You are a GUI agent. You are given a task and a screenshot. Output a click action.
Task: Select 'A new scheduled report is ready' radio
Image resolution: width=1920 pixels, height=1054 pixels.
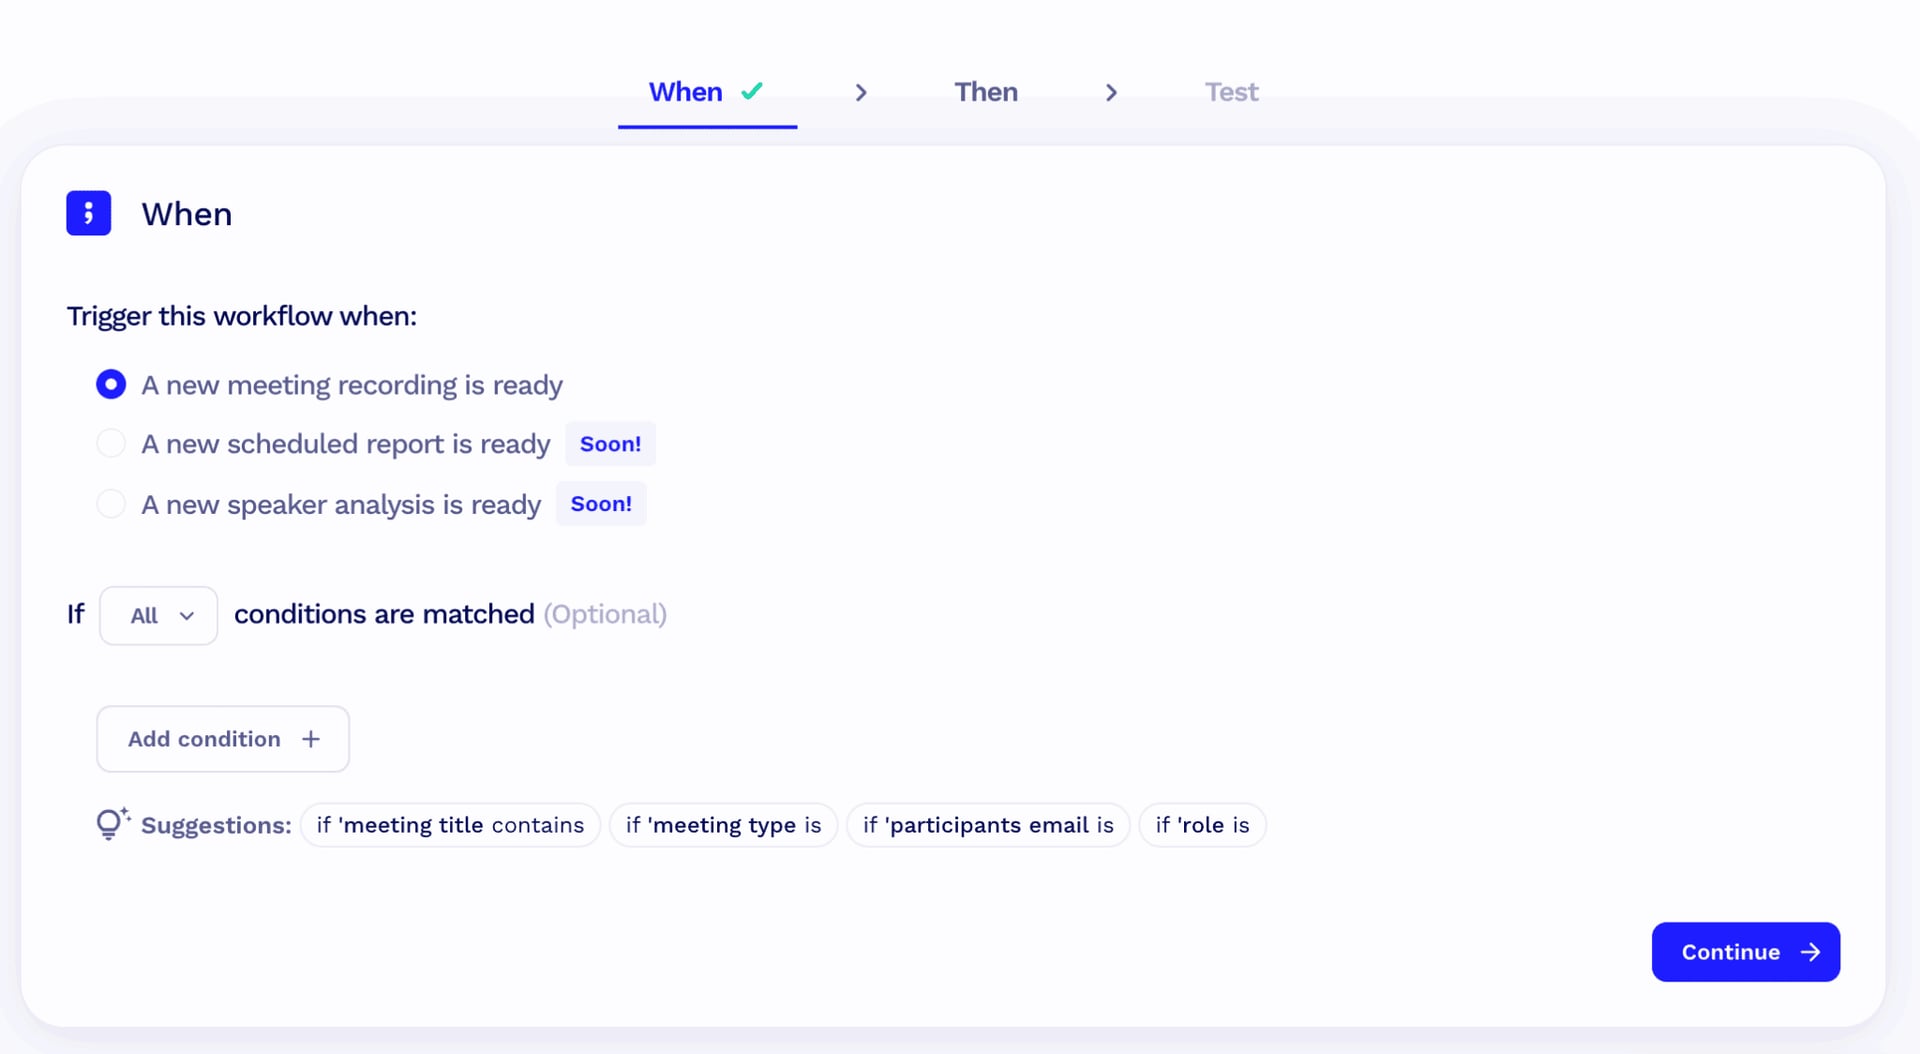pos(111,443)
